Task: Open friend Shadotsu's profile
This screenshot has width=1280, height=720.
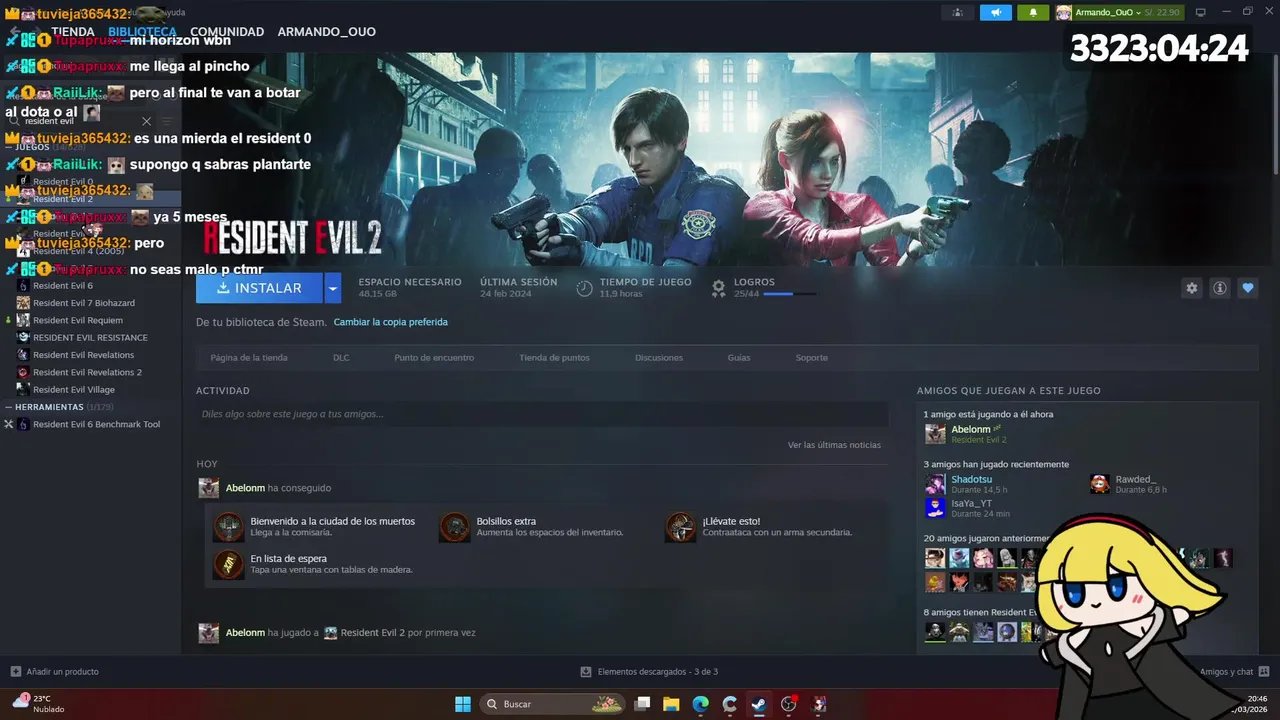Action: click(971, 479)
